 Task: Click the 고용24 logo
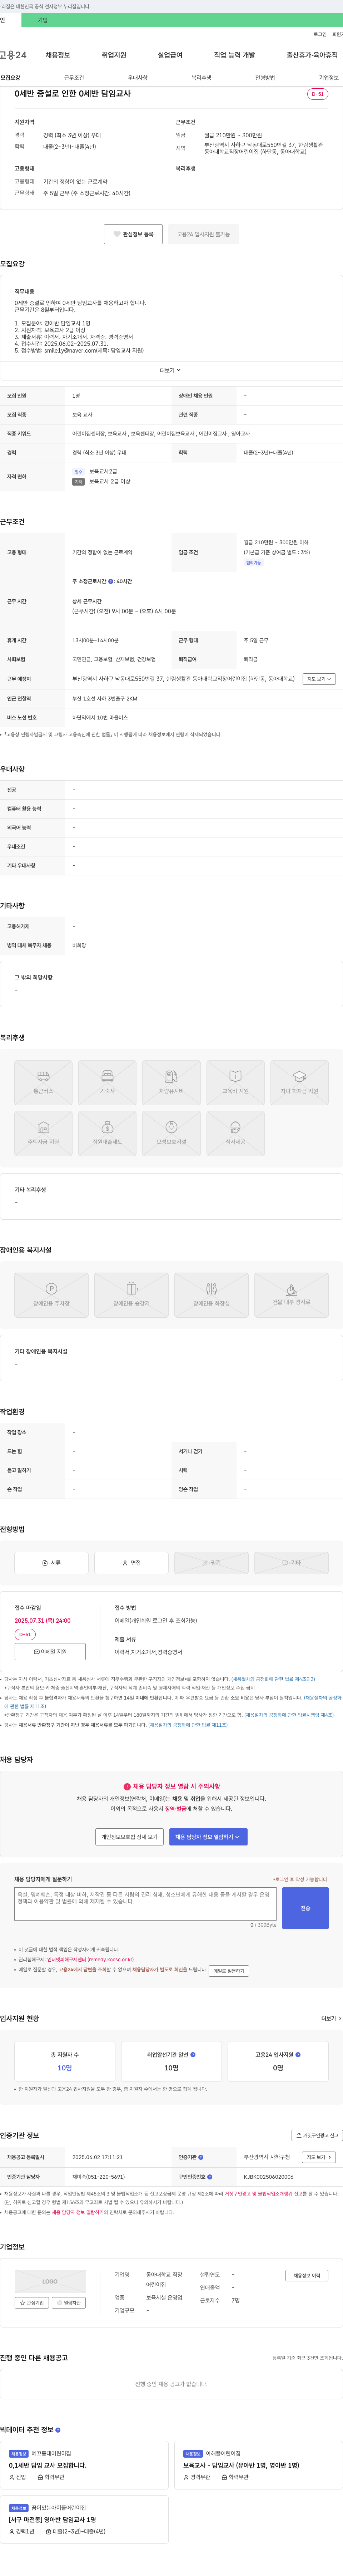click(13, 55)
